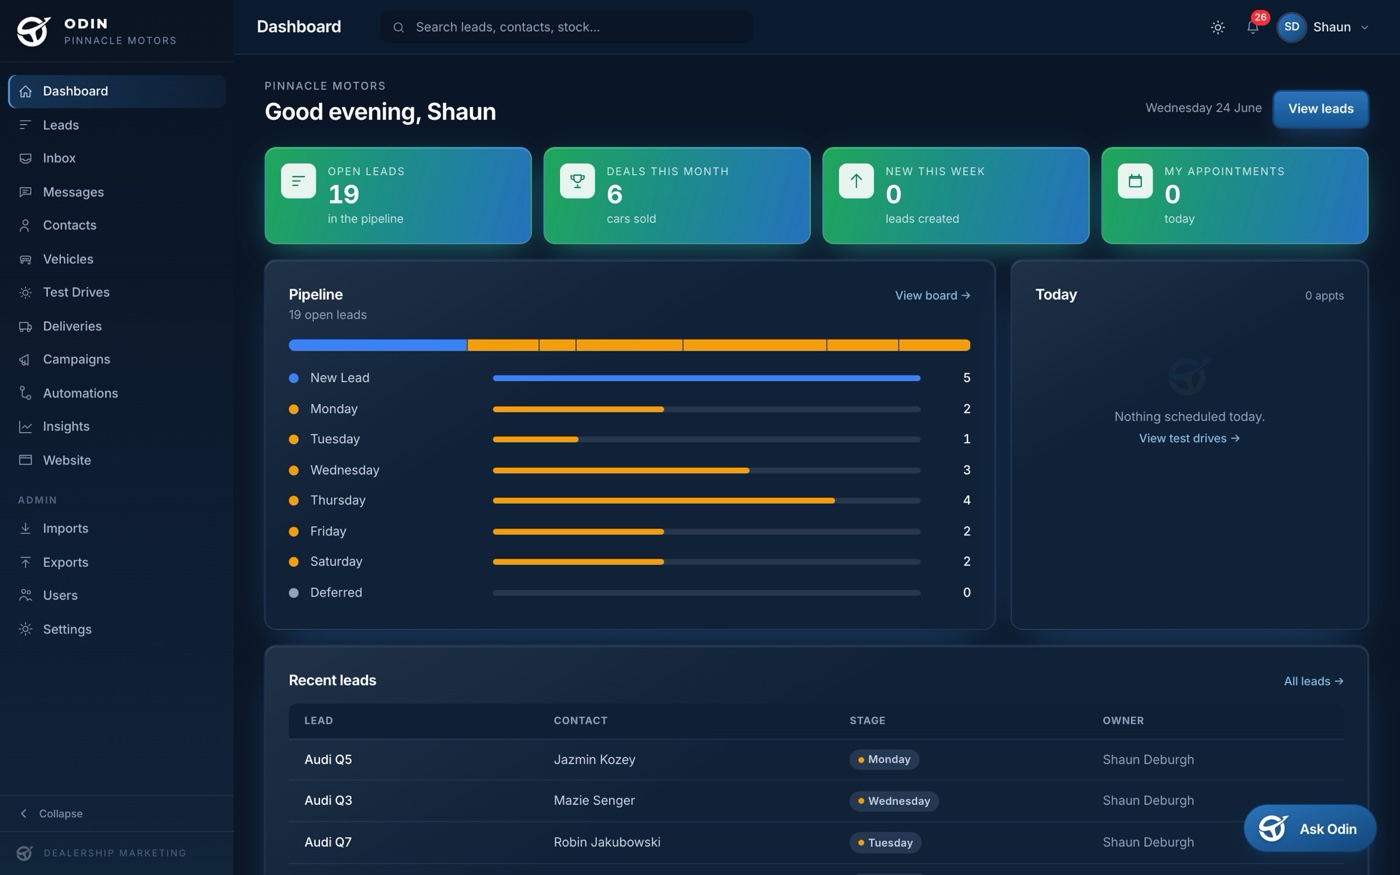Click the My Appointments stat card

(x=1235, y=195)
